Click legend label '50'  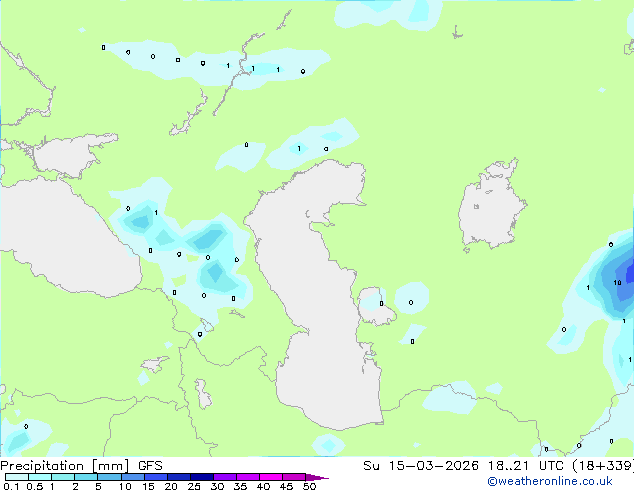point(309,486)
